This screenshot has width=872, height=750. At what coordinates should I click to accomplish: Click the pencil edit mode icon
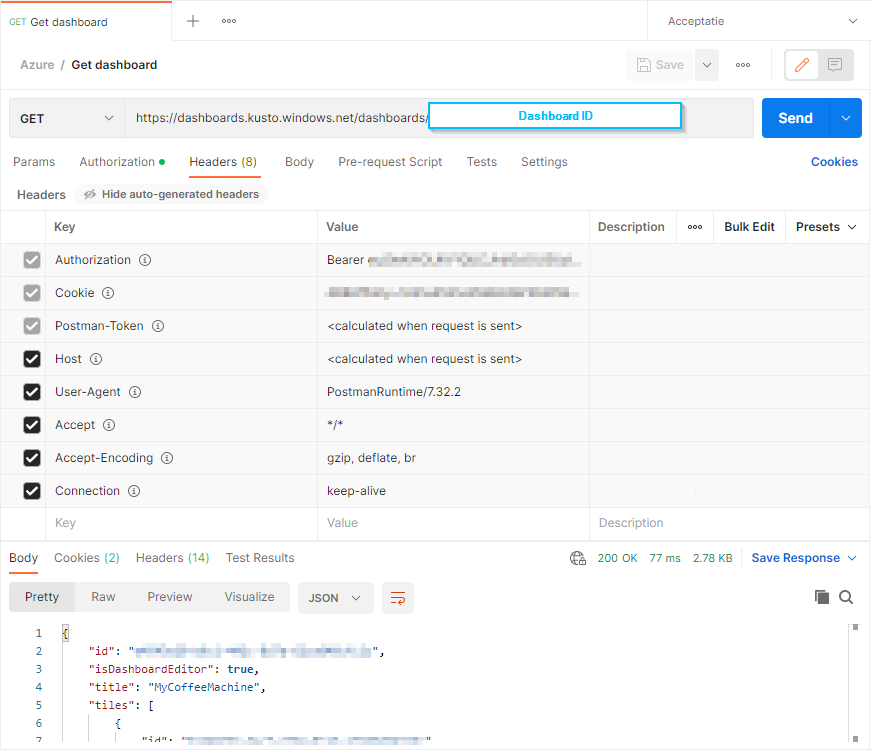[801, 65]
